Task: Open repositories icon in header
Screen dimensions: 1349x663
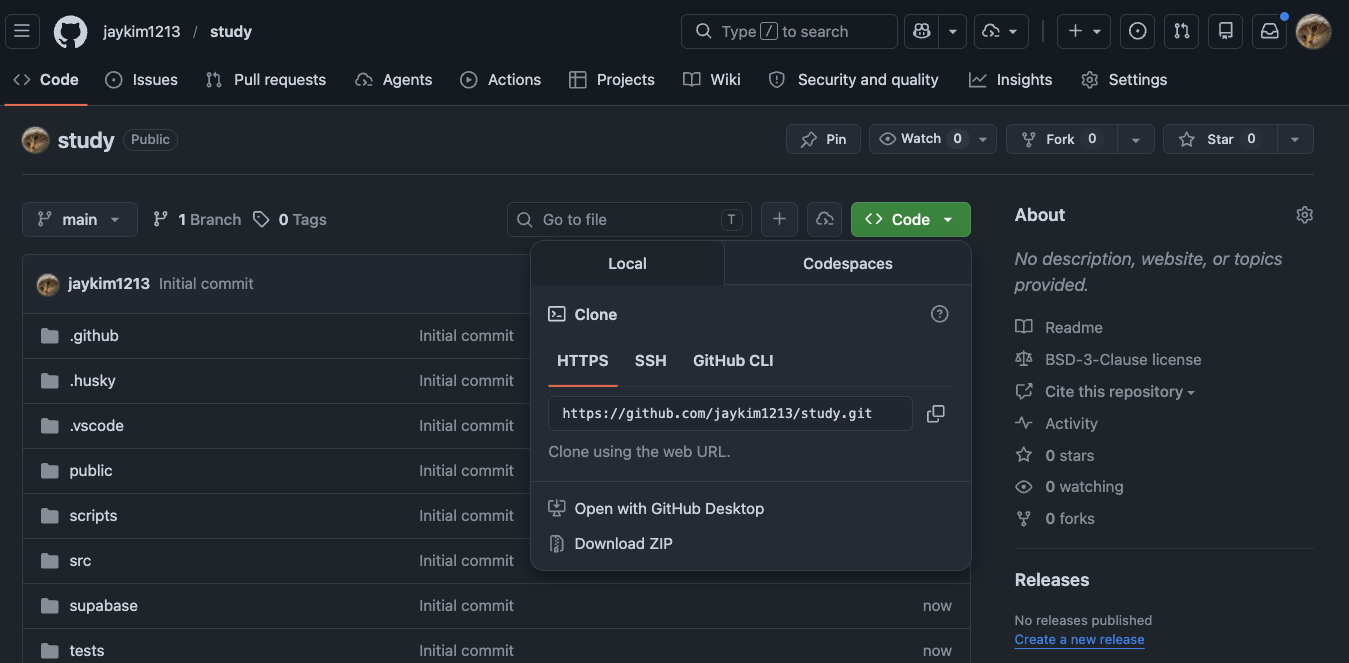Action: [x=1225, y=32]
